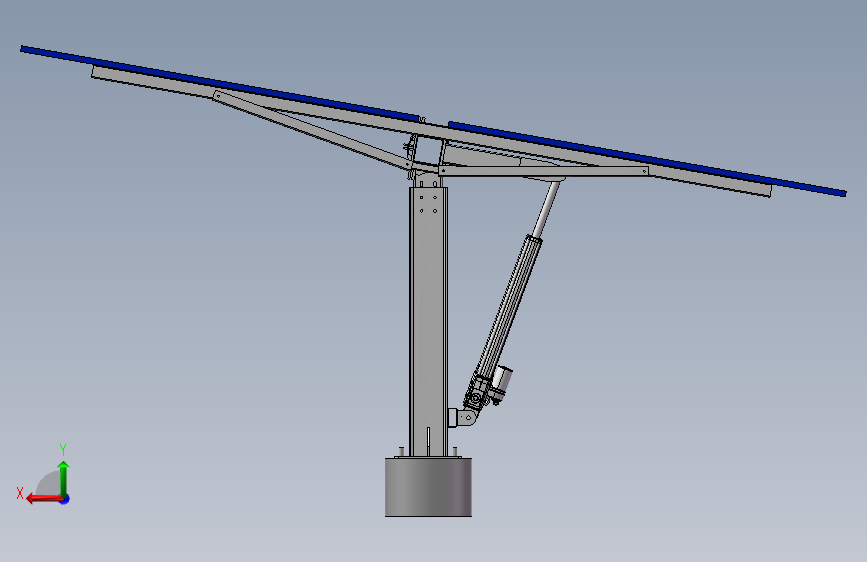Select the right horizontal support arm
Image resolution: width=867 pixels, height=562 pixels.
click(x=544, y=171)
